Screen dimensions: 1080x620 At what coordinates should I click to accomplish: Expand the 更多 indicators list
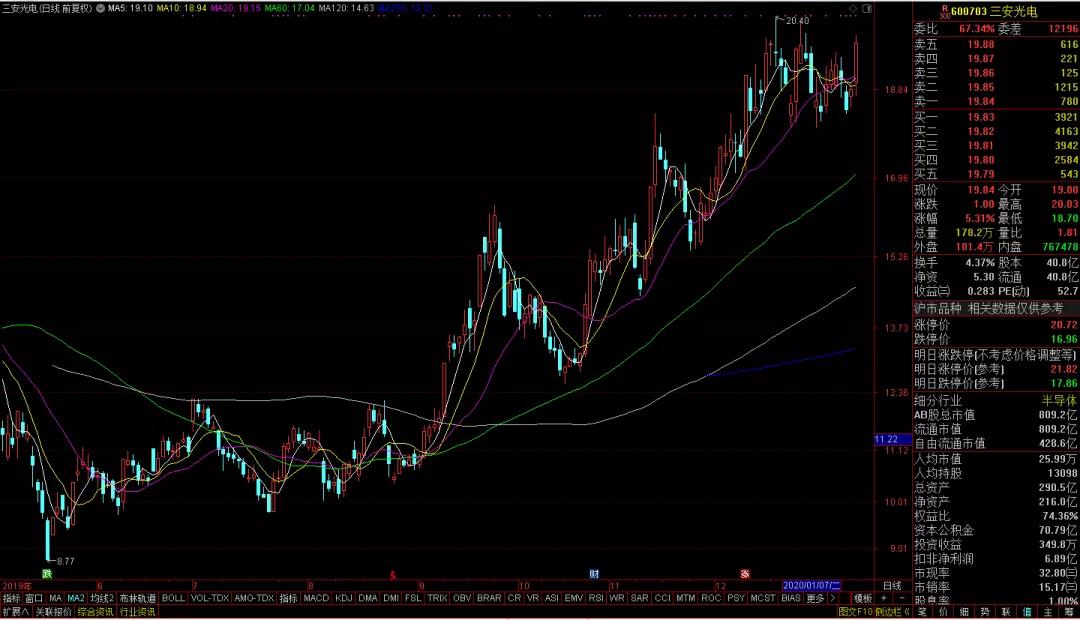tap(816, 598)
